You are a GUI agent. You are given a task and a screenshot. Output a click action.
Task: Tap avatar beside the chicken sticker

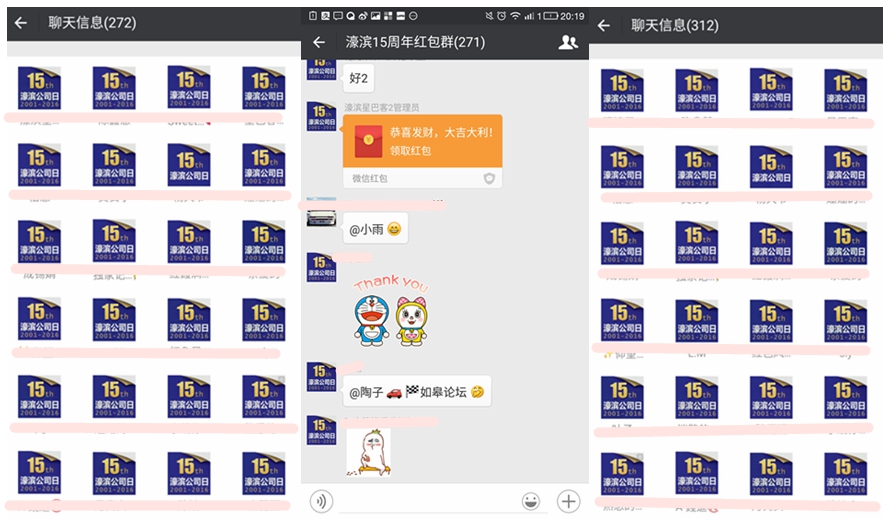tap(322, 430)
